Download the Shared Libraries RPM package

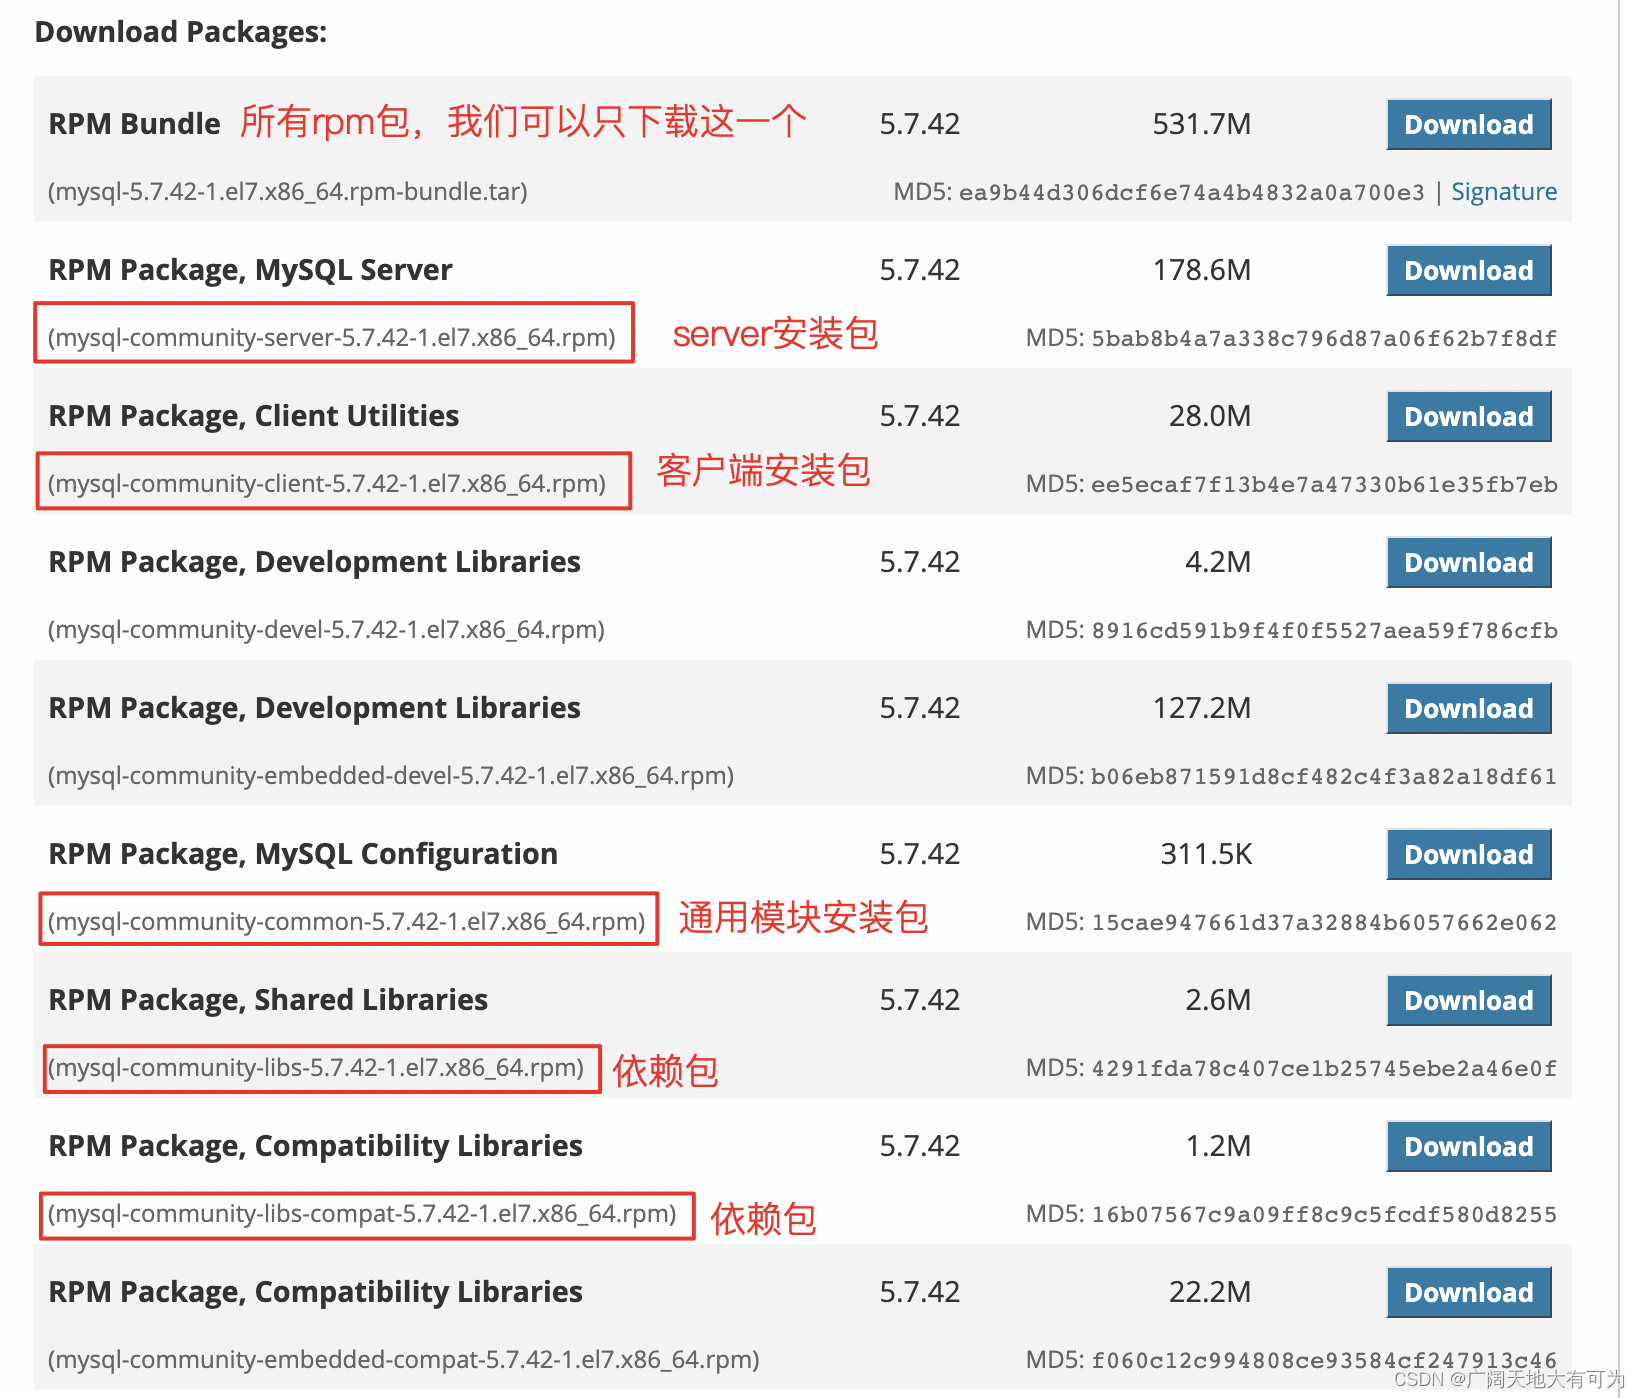click(x=1468, y=1000)
